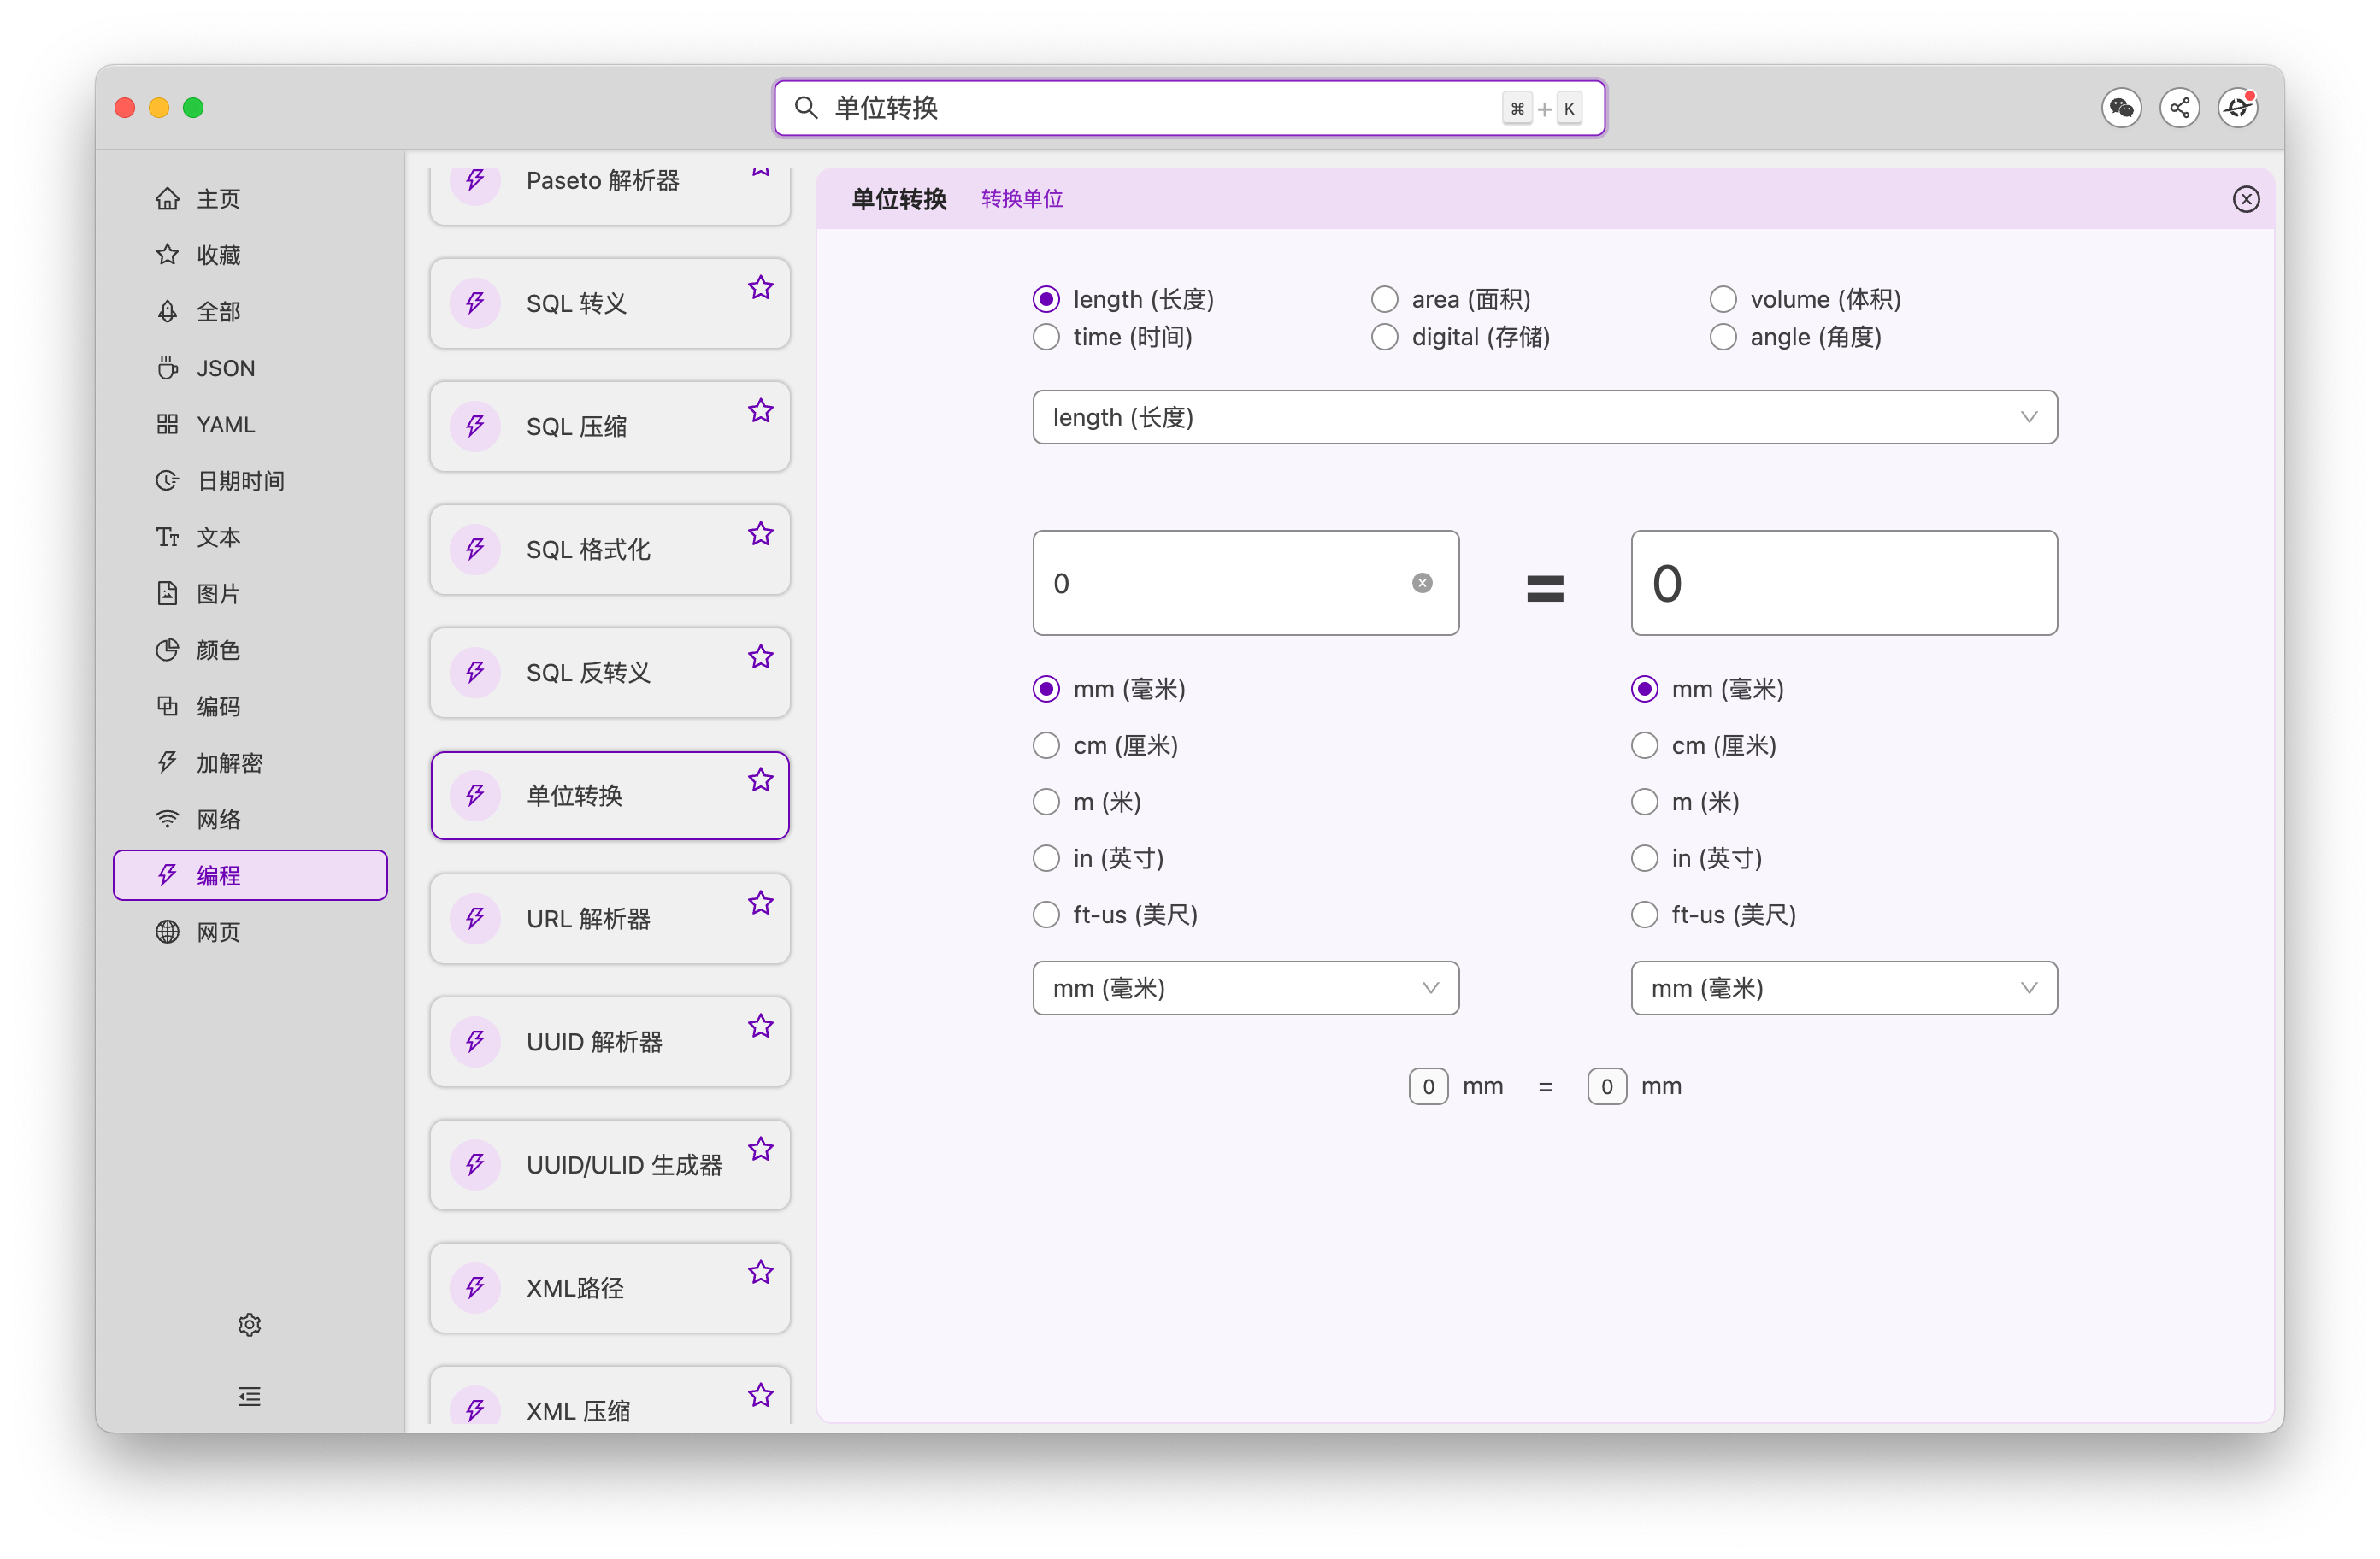Open YAML category in the sidebar

250,424
